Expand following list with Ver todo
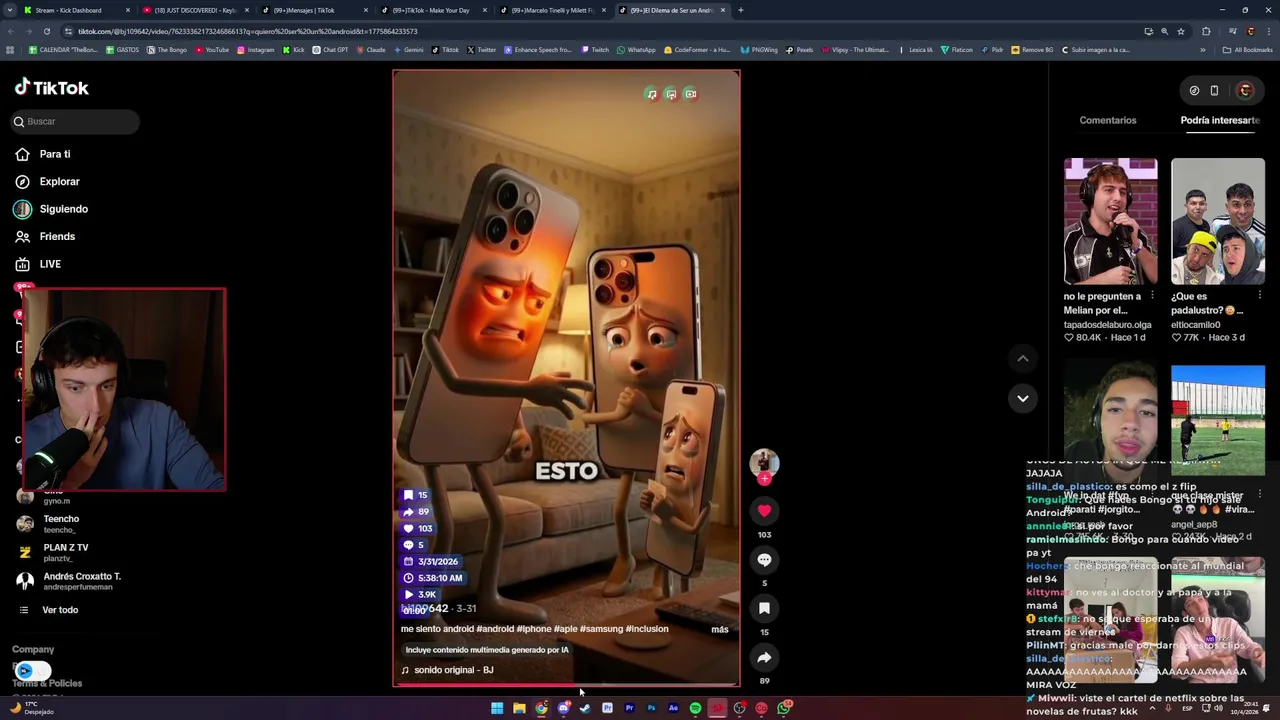 point(60,610)
